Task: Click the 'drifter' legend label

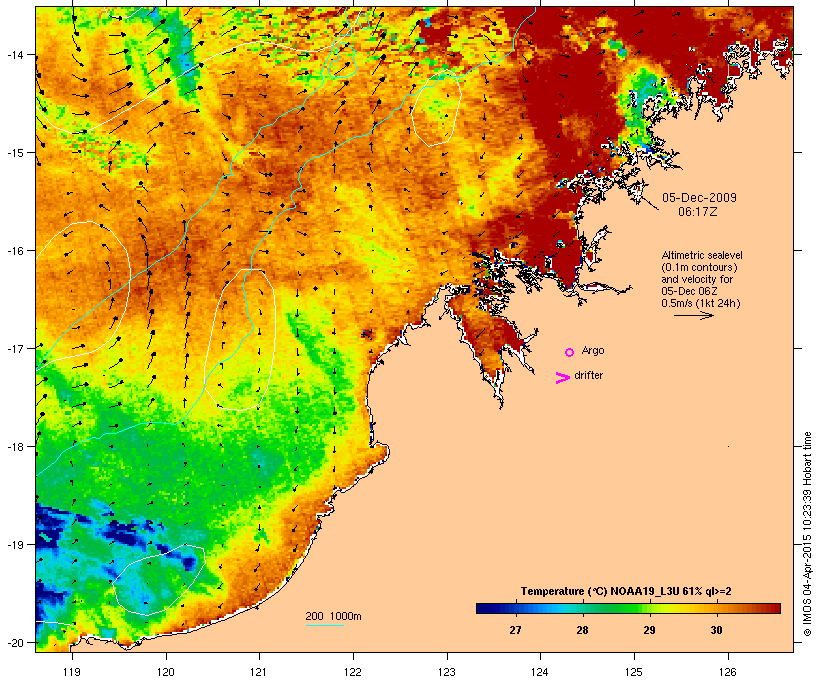Action: pyautogui.click(x=588, y=375)
